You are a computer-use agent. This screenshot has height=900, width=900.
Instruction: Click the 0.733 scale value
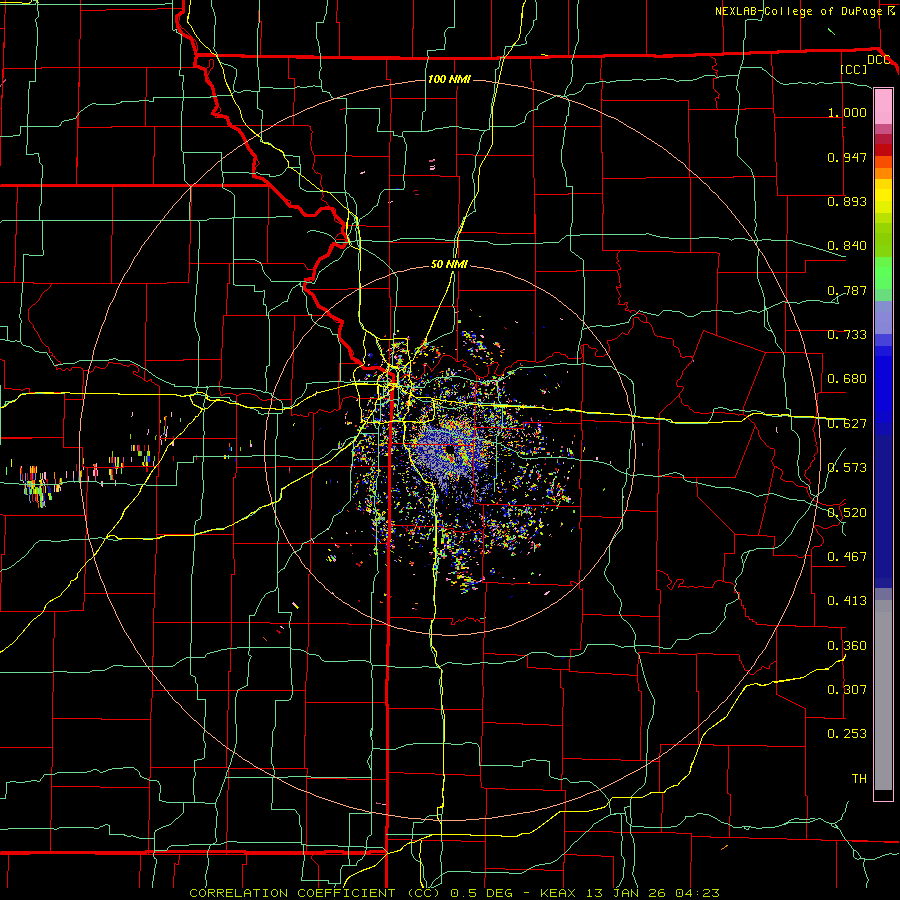847,335
